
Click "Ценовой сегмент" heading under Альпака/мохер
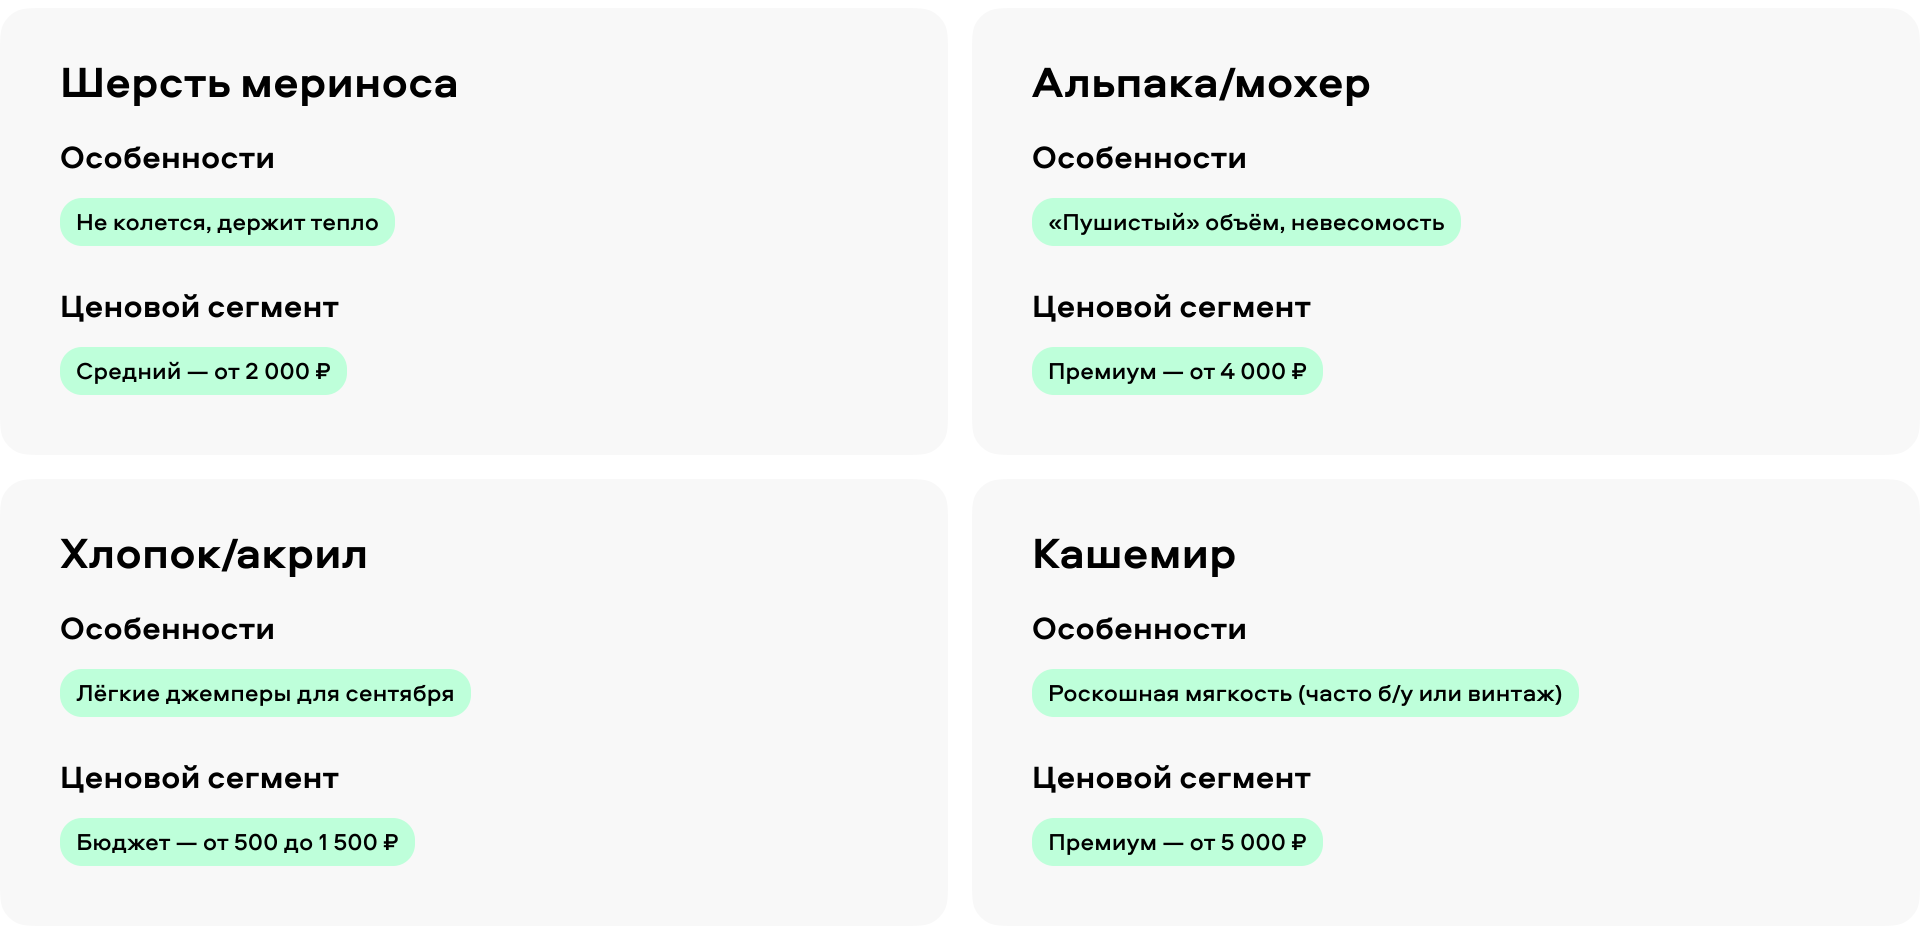(x=1171, y=307)
